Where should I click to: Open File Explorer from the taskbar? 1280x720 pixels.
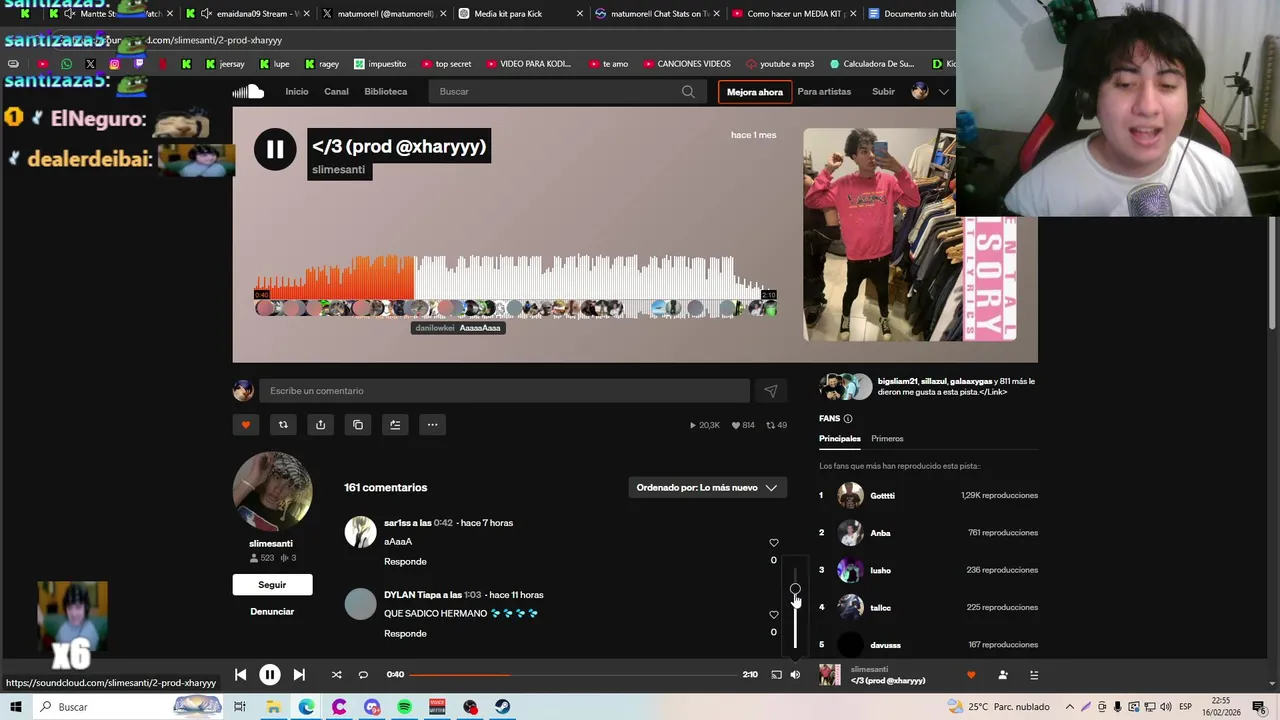coord(273,707)
